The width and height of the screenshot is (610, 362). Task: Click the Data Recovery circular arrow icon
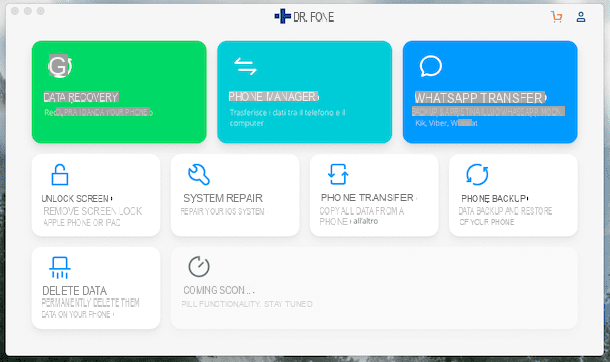(60, 66)
